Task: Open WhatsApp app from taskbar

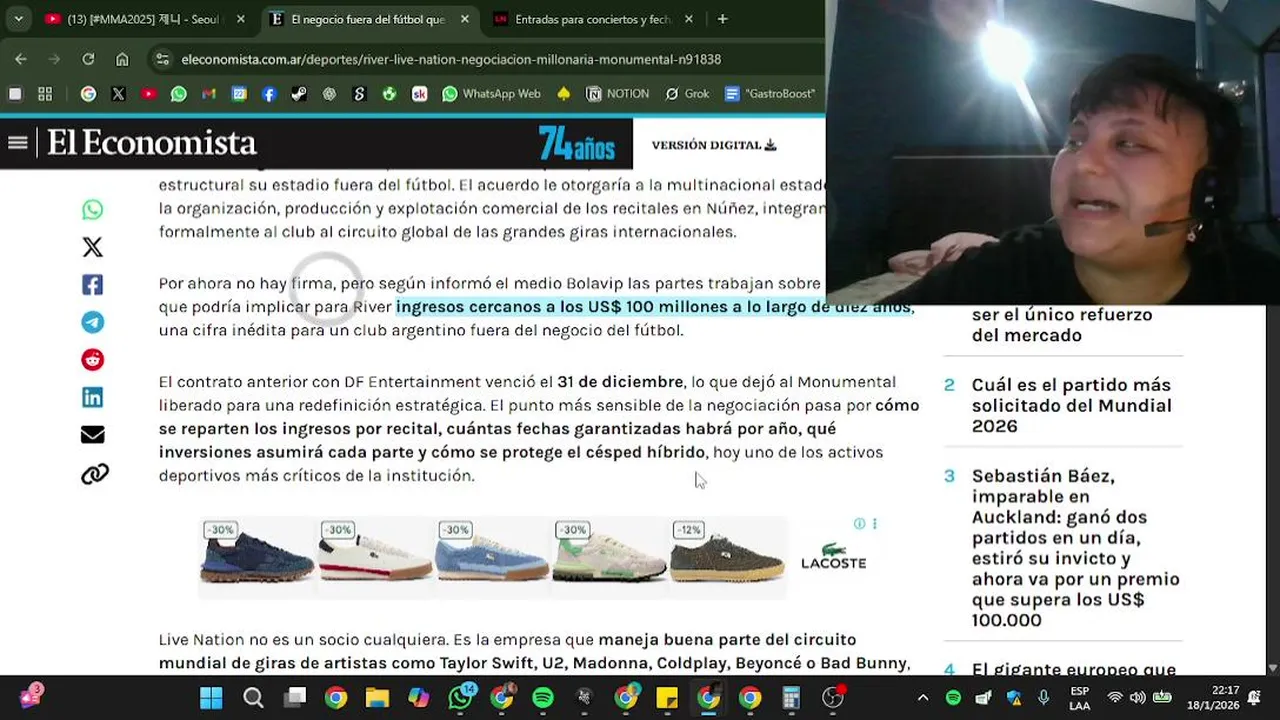Action: tap(461, 697)
